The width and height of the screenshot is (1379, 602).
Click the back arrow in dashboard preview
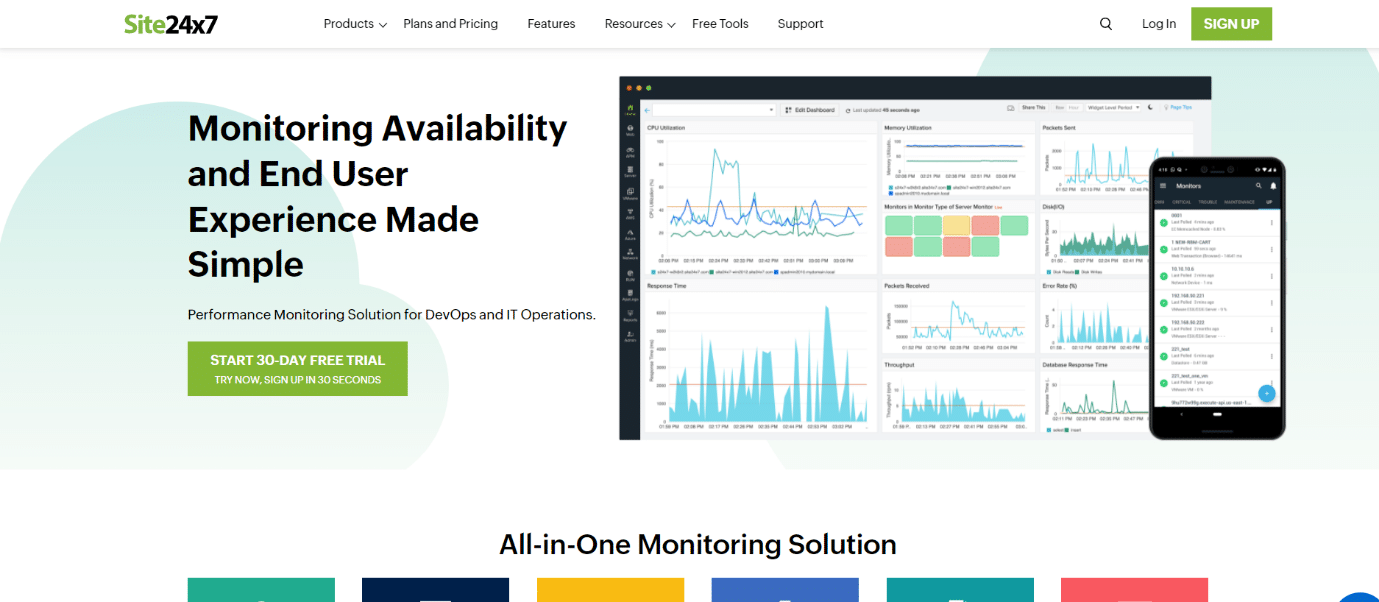[x=647, y=109]
